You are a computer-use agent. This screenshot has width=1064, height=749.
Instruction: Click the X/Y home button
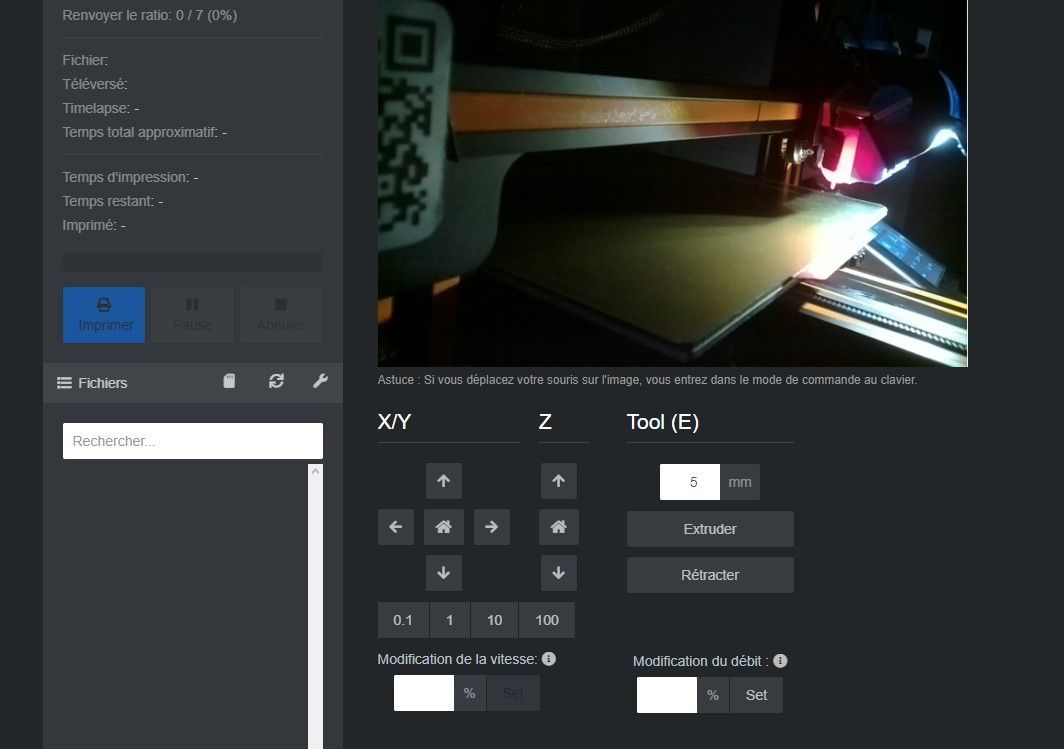tap(444, 527)
